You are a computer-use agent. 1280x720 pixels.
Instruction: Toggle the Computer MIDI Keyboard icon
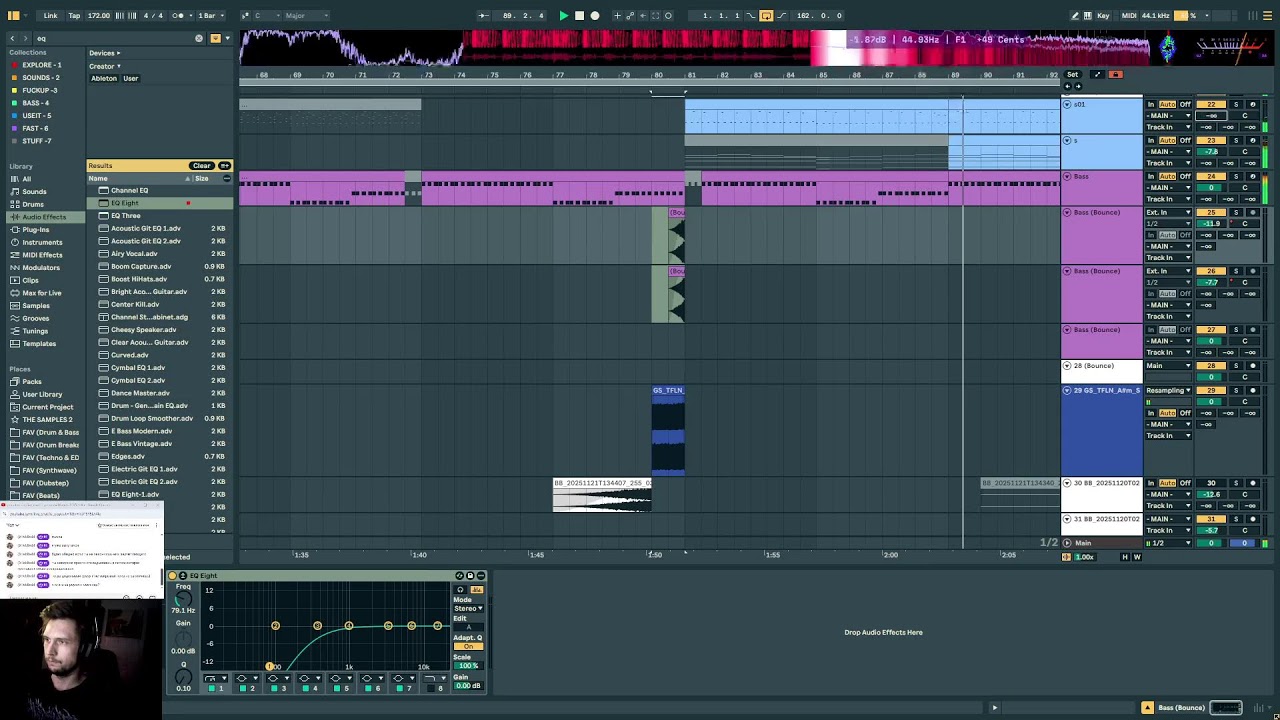tap(1087, 15)
